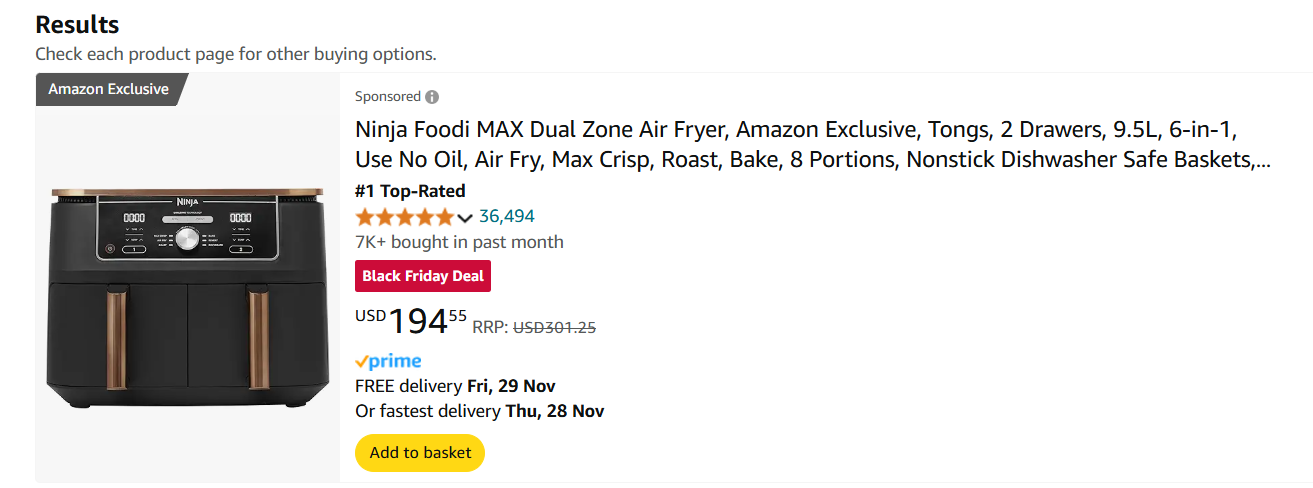This screenshot has height=488, width=1313.
Task: Click the Amazon Exclusive badge
Action: coord(109,89)
